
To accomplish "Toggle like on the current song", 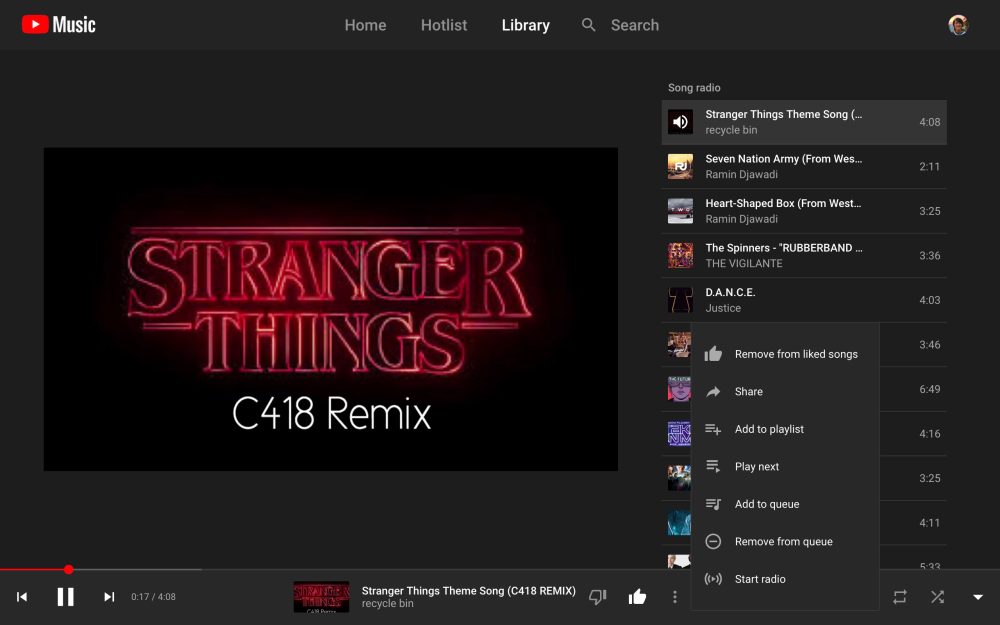I will [636, 596].
